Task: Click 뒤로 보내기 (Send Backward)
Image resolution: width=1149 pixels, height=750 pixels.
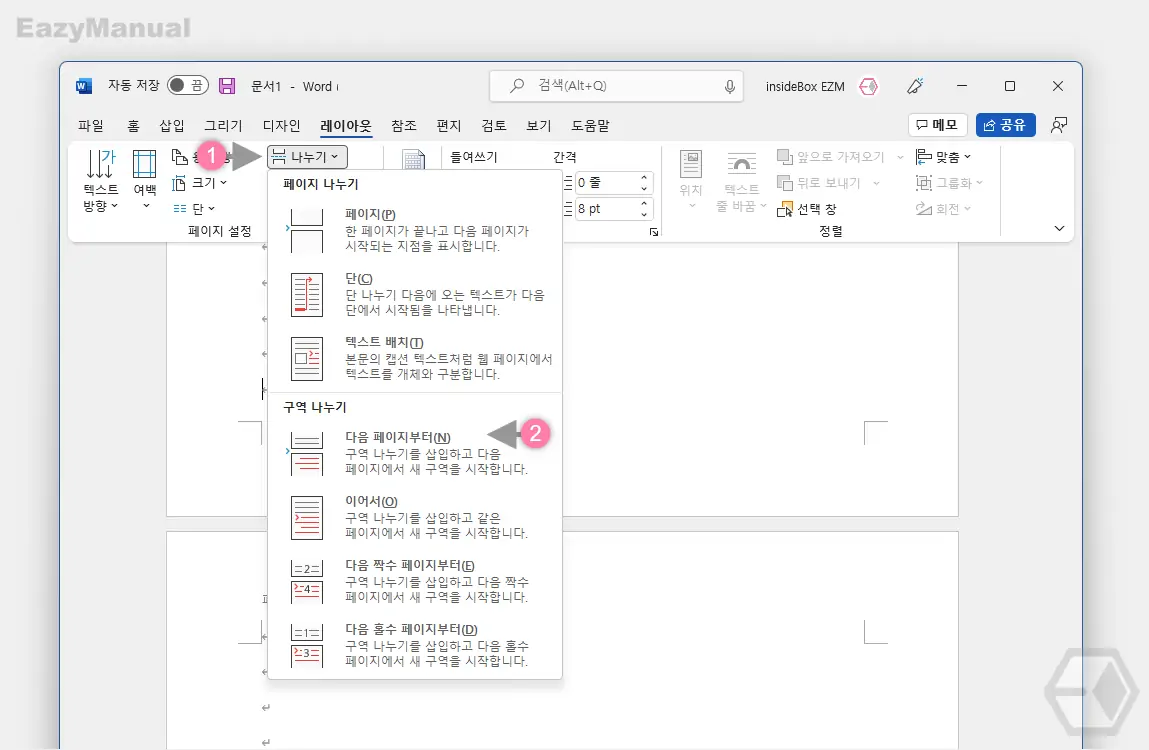Action: (819, 183)
